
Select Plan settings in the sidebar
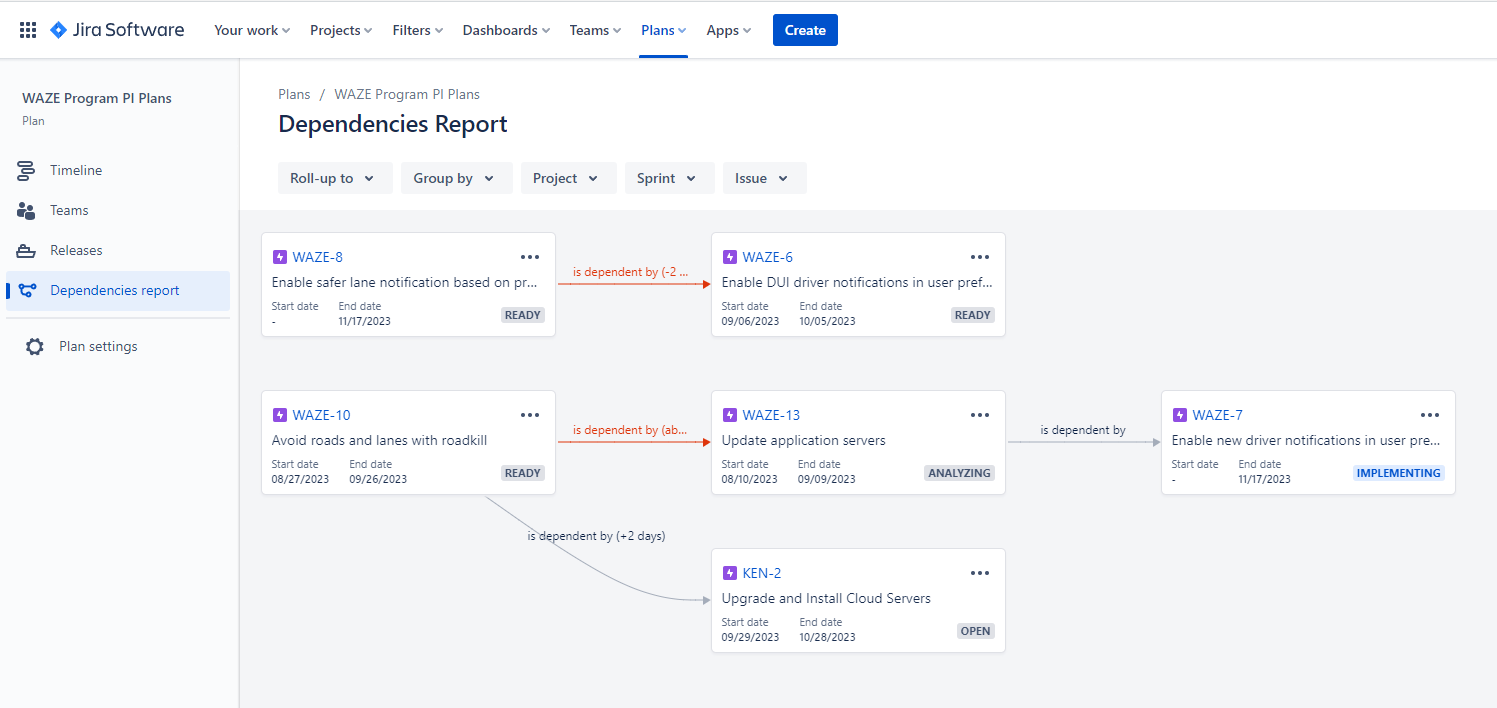(x=118, y=347)
